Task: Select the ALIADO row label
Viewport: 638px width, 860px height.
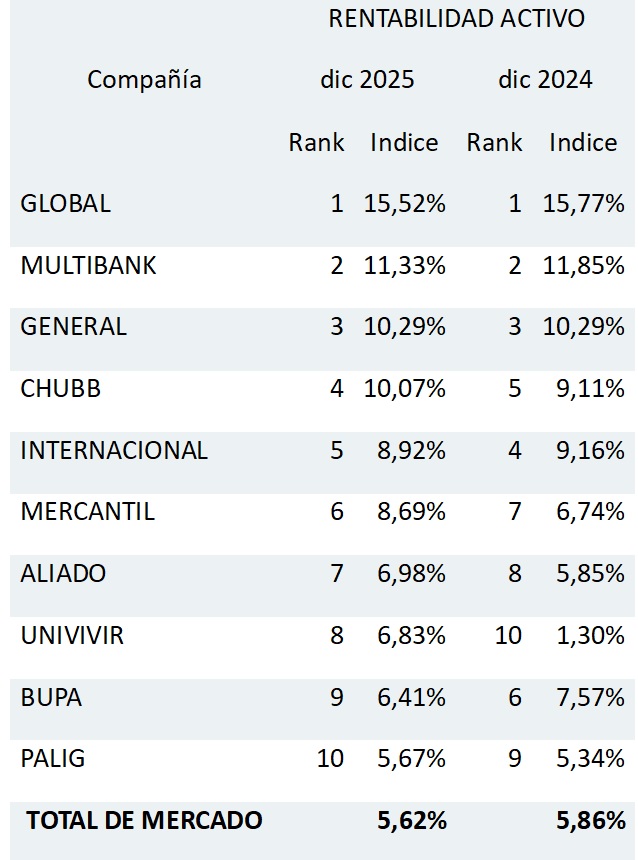Action: [63, 574]
